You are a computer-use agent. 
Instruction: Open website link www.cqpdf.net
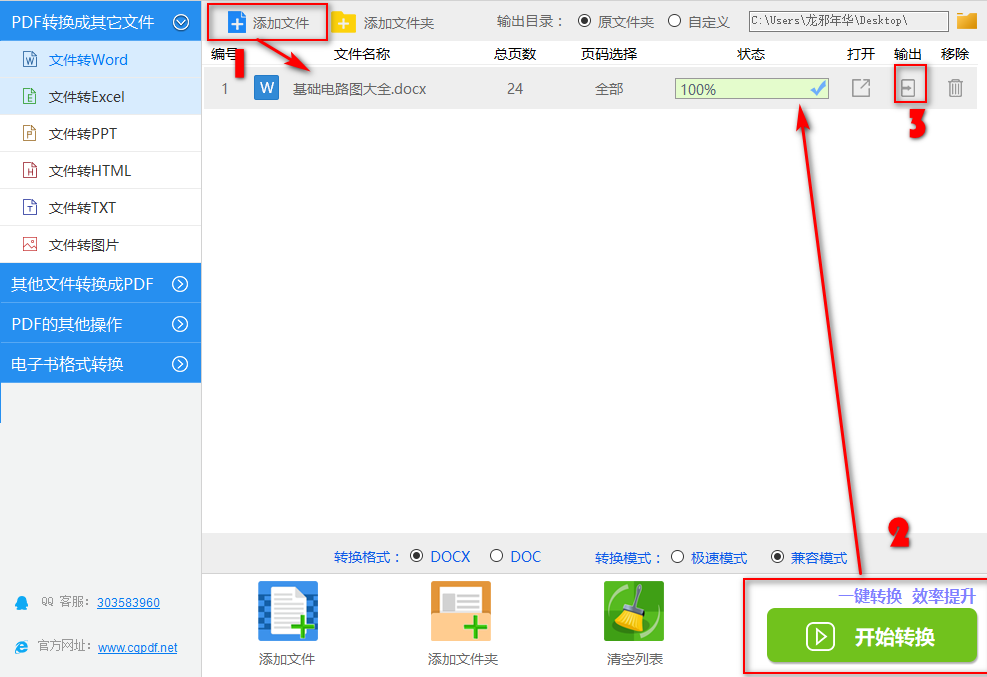(x=137, y=647)
